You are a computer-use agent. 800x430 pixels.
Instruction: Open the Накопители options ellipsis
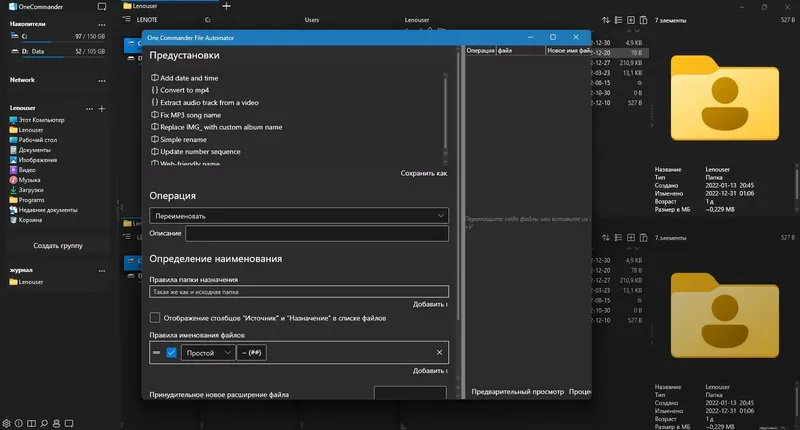[x=102, y=24]
